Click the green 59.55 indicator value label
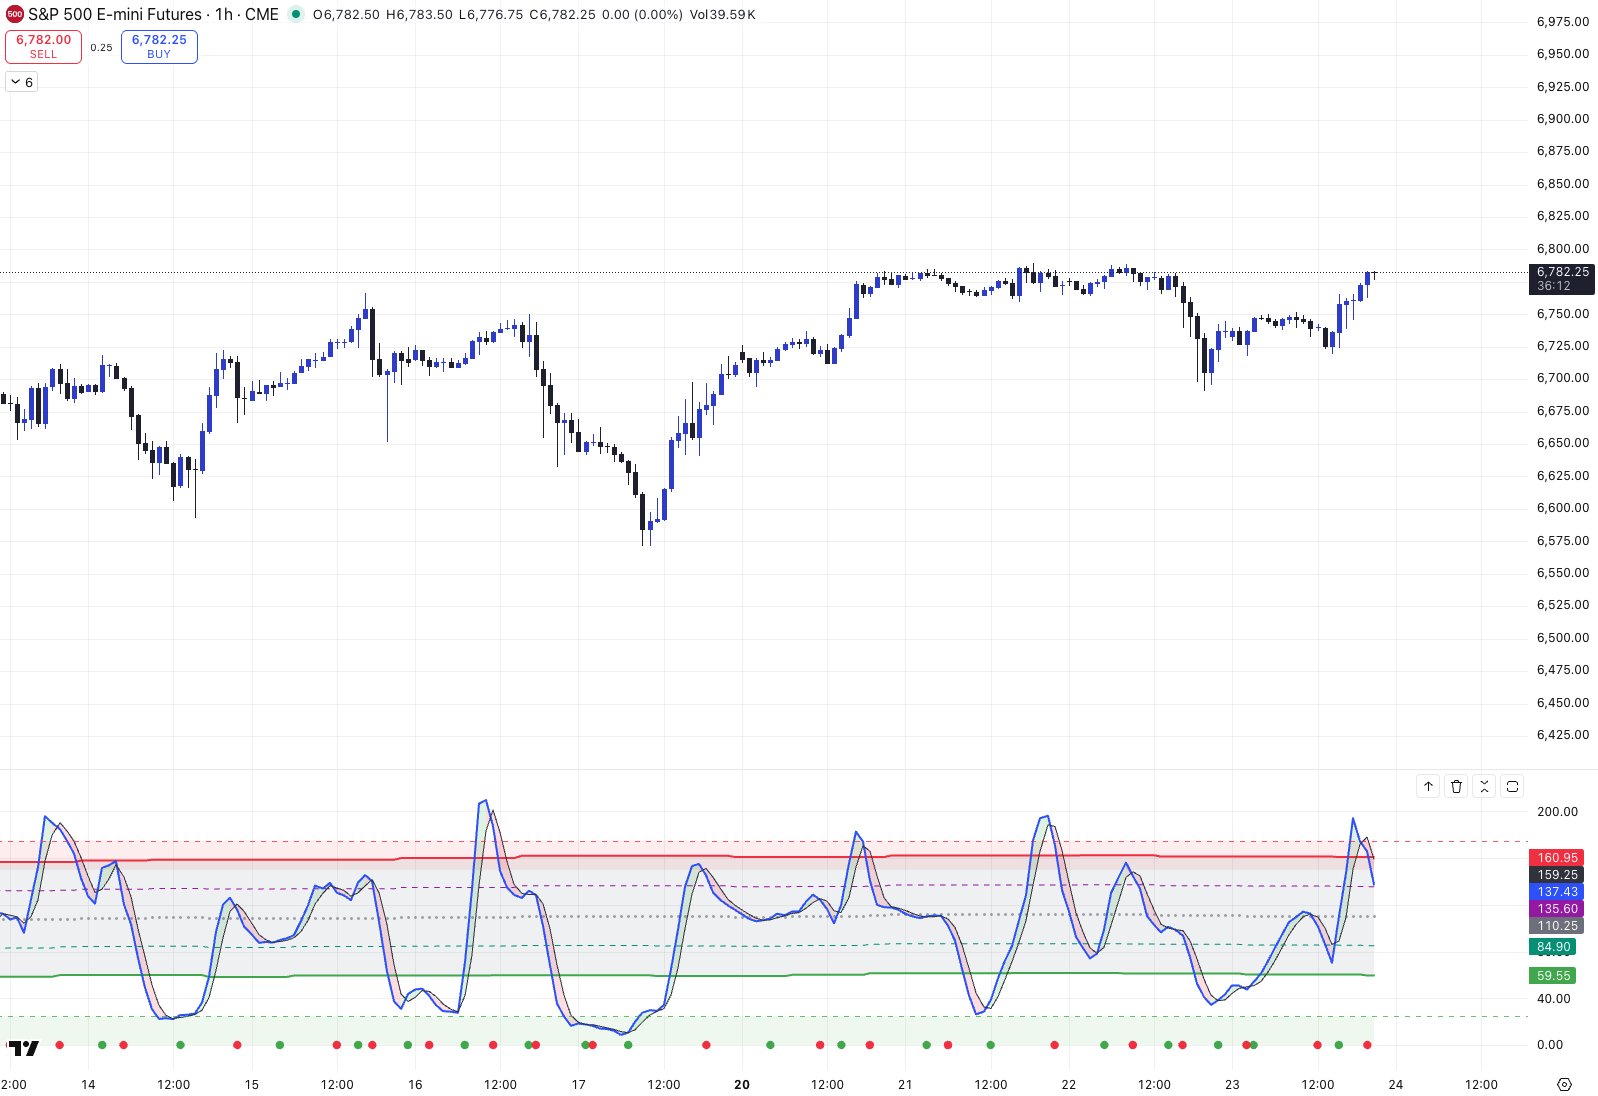Image resolution: width=1598 pixels, height=1096 pixels. pyautogui.click(x=1553, y=976)
